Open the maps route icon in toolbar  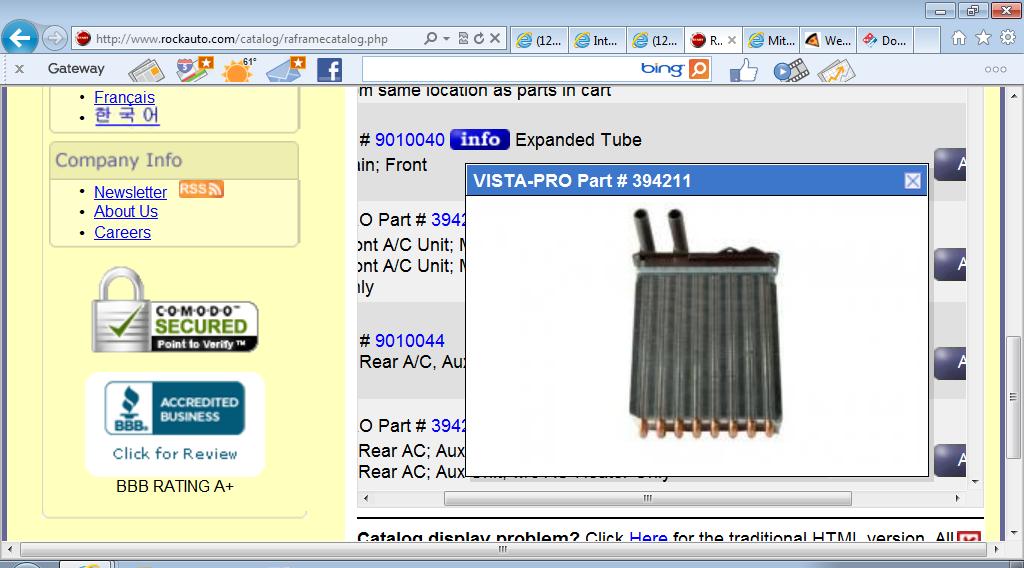coord(194,69)
